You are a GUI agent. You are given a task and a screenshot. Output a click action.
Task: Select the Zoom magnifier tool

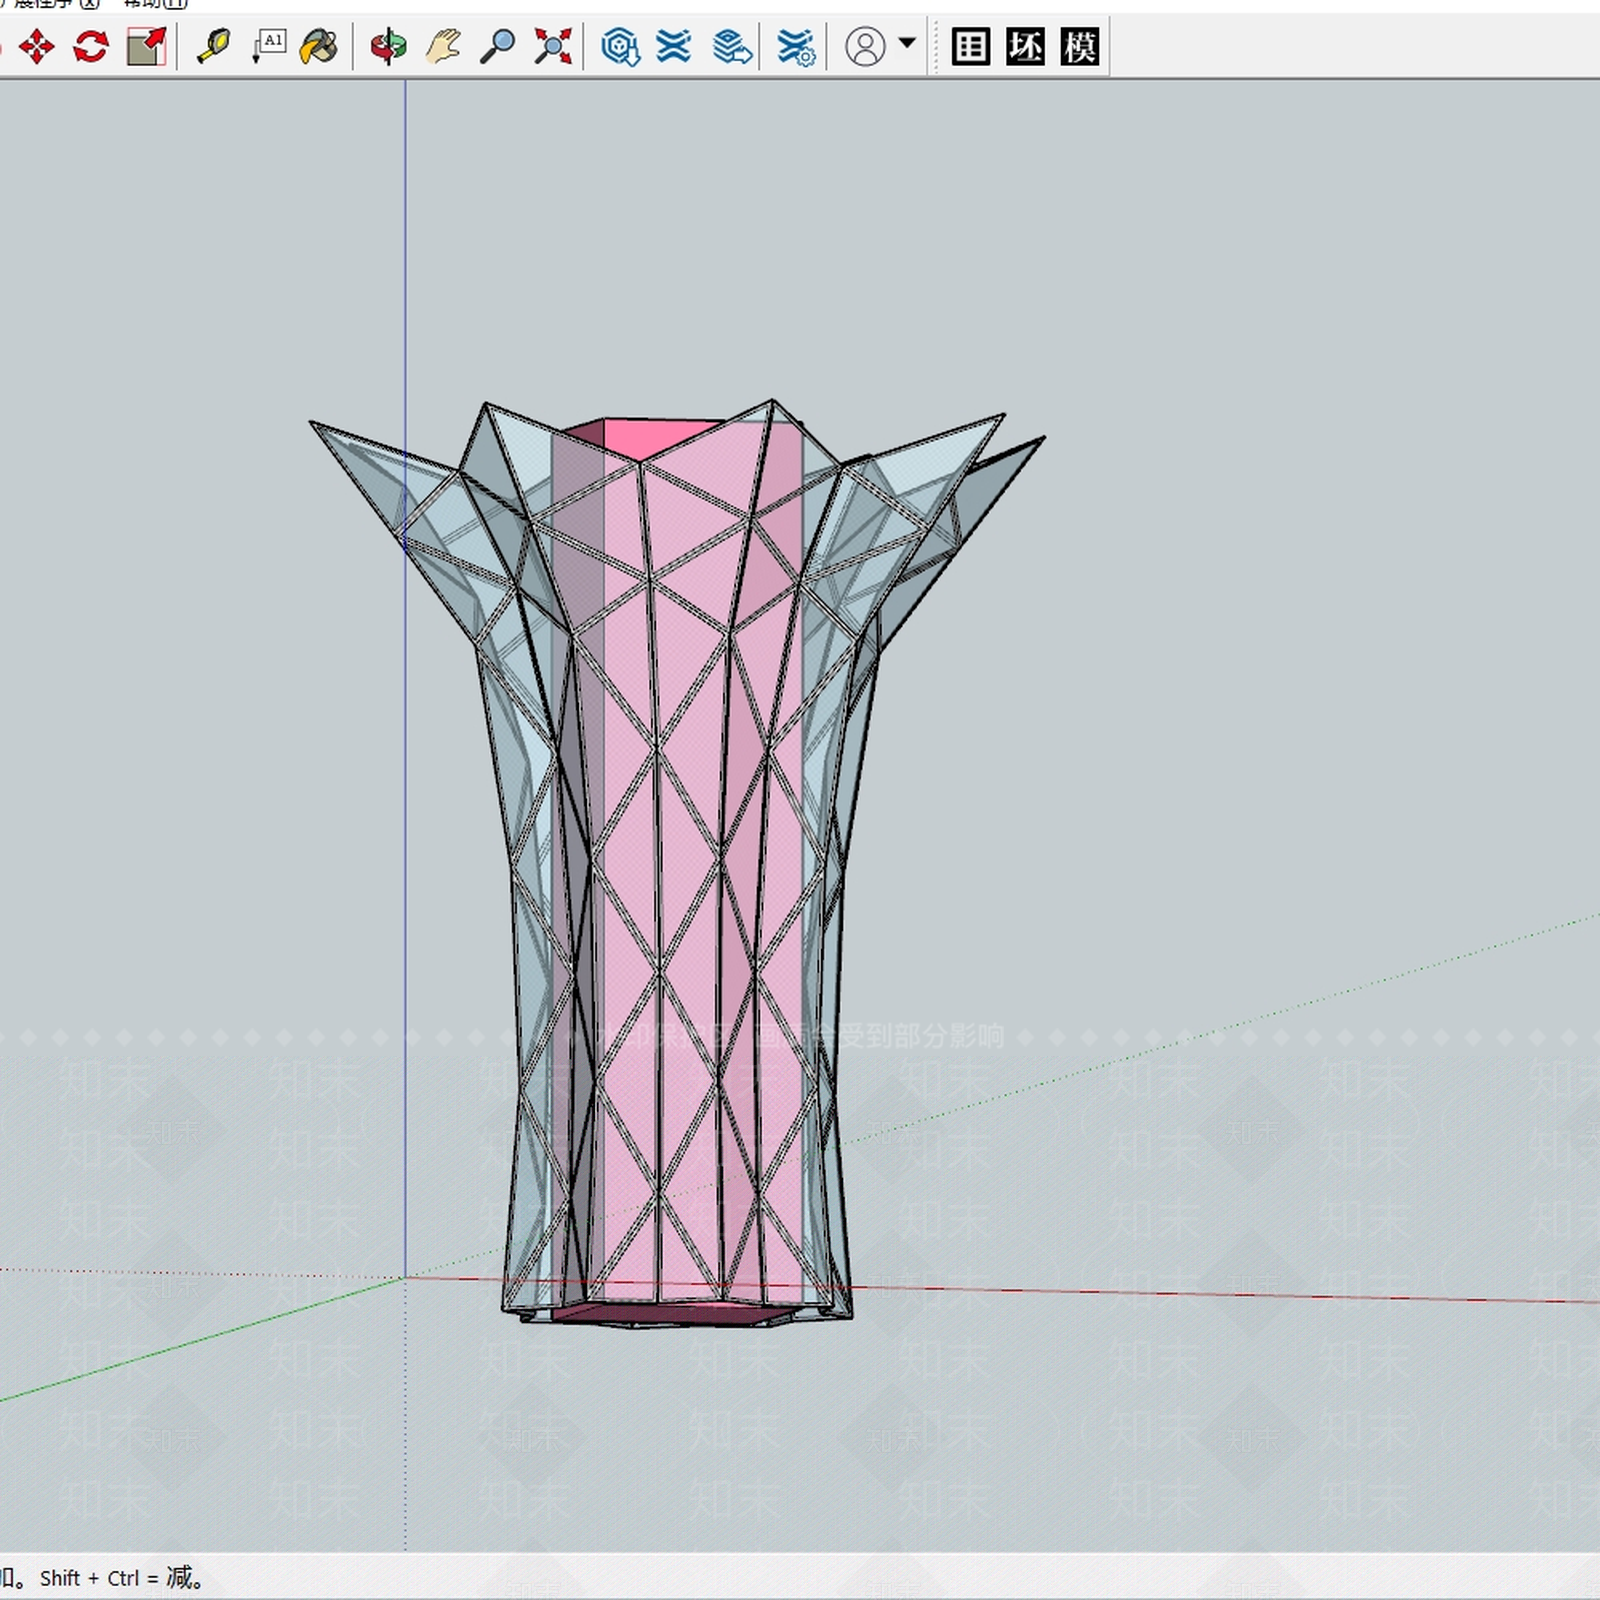pyautogui.click(x=497, y=47)
